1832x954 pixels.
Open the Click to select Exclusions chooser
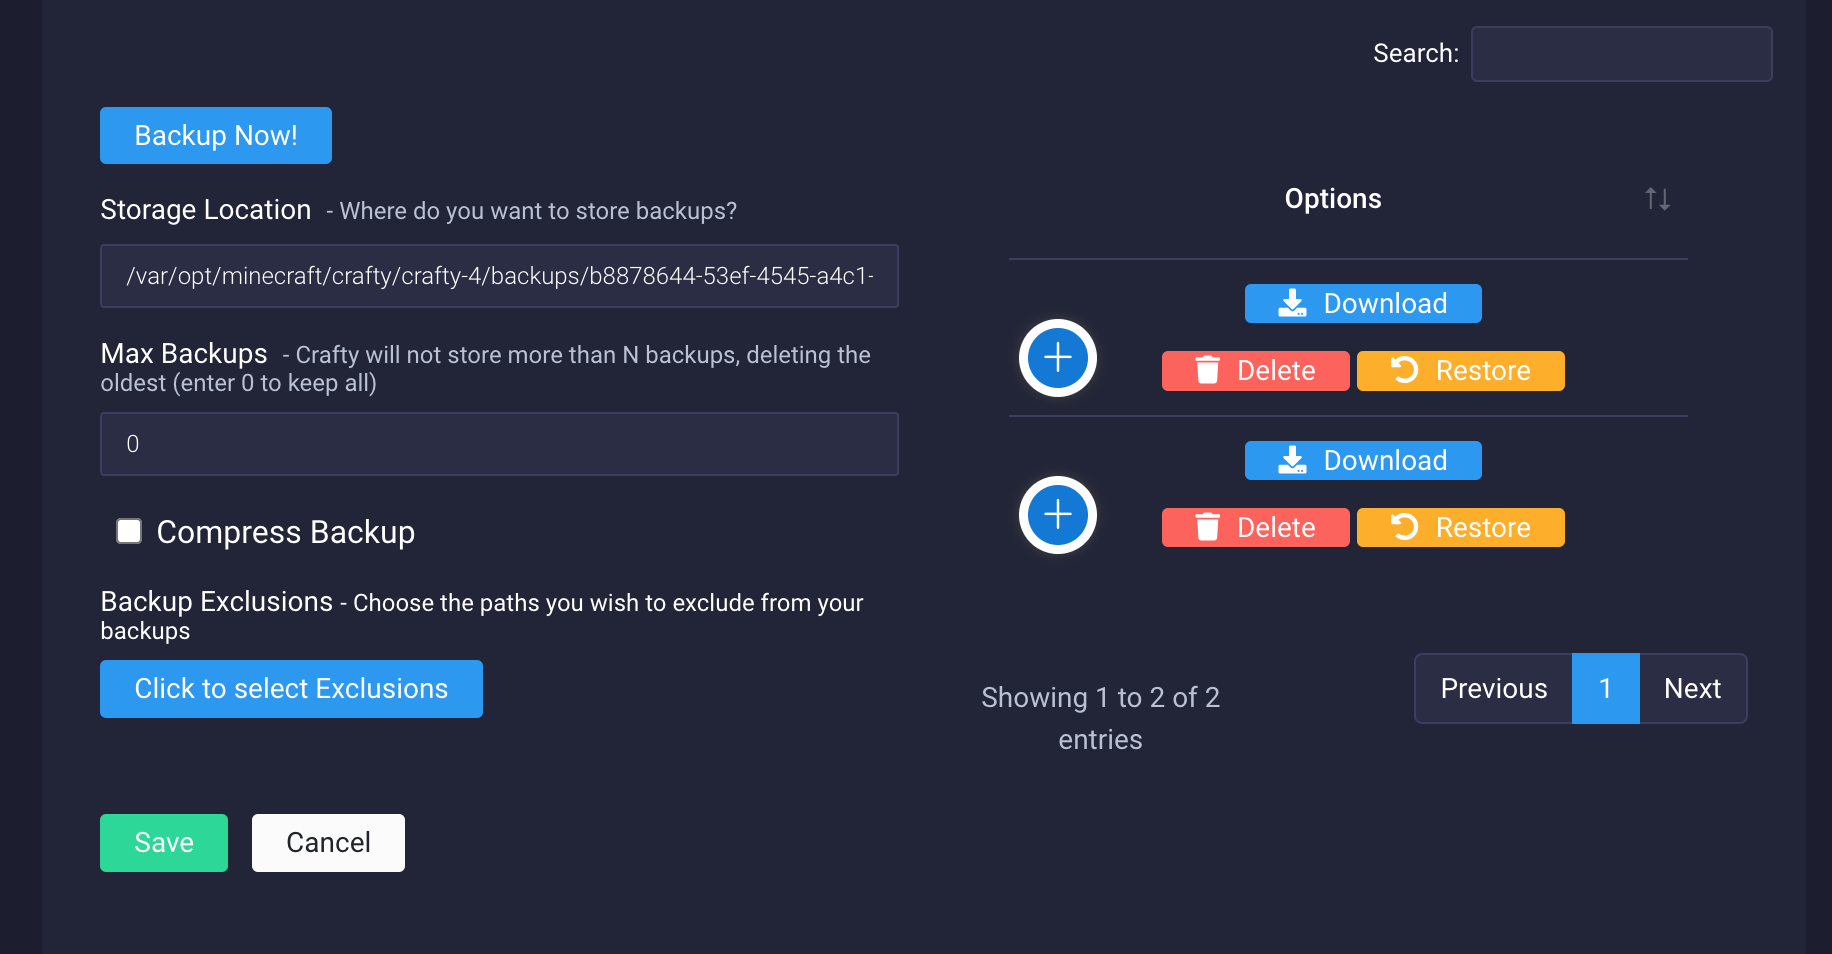(291, 689)
